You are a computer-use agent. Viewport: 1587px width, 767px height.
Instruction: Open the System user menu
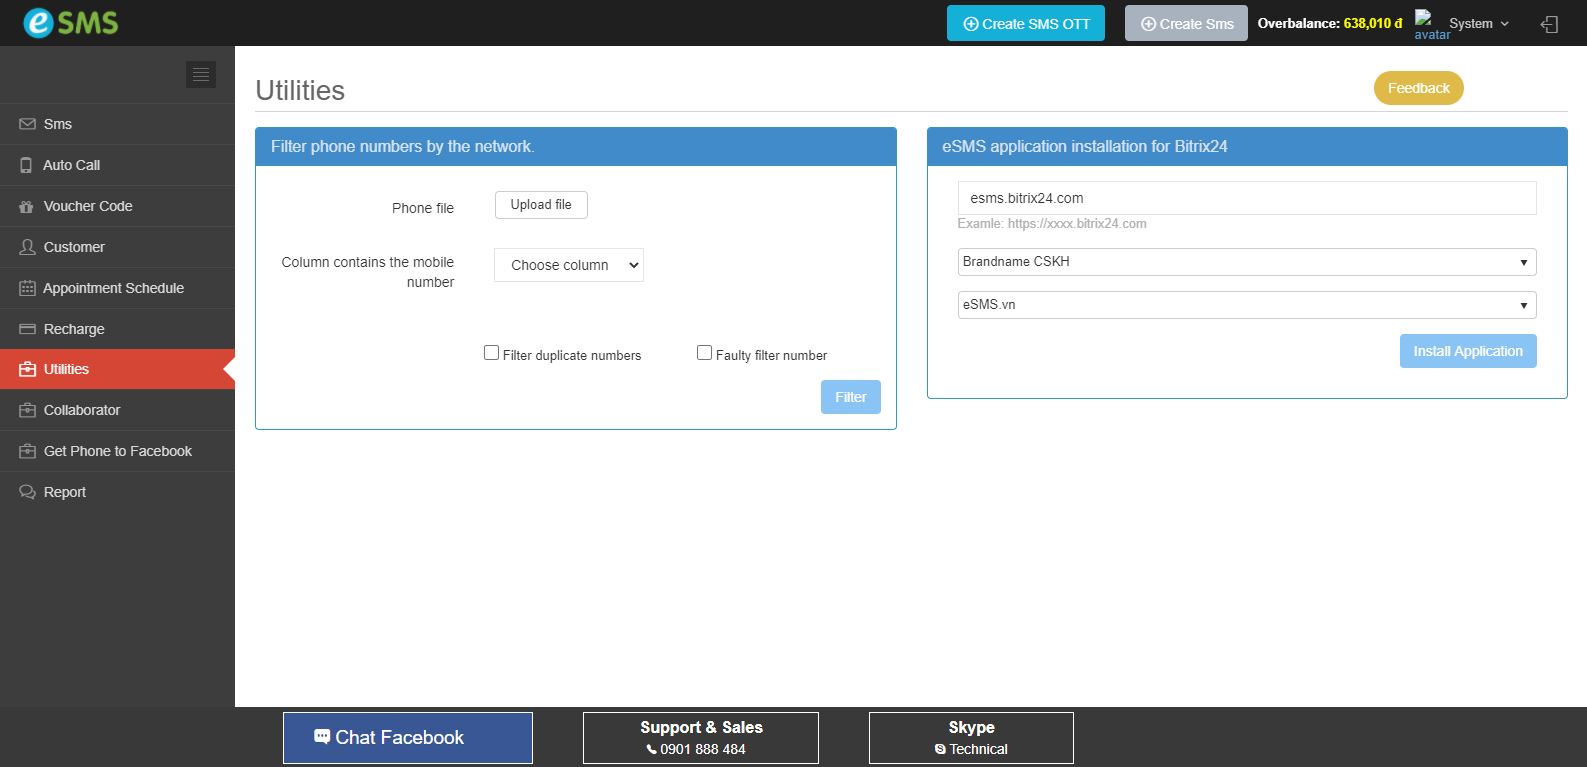pyautogui.click(x=1478, y=24)
